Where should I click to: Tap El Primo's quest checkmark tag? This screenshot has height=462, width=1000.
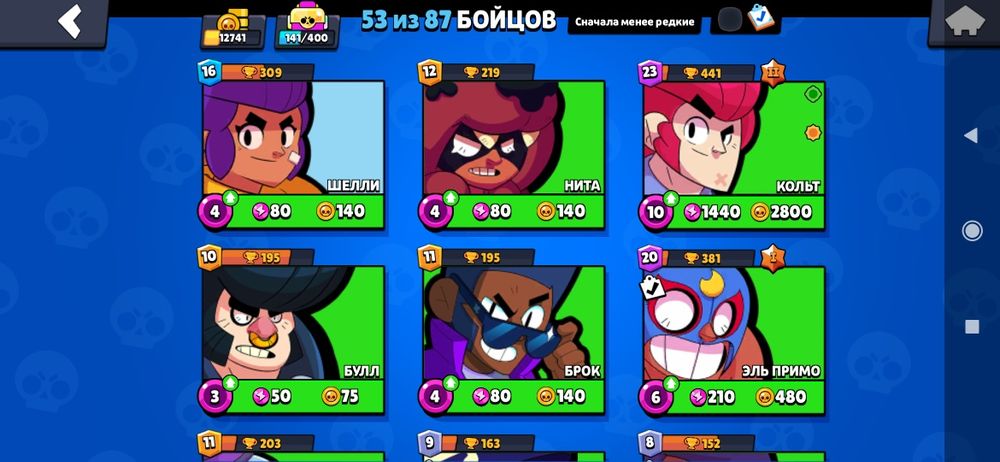coord(652,288)
